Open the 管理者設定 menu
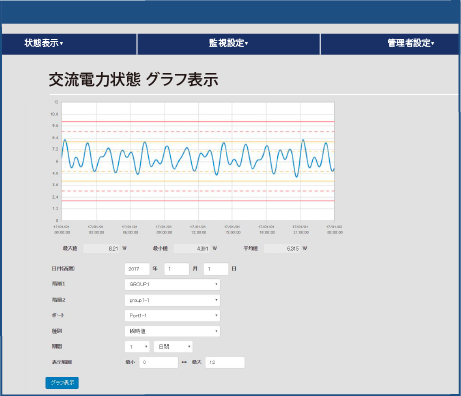The image size is (461, 396). coord(410,43)
